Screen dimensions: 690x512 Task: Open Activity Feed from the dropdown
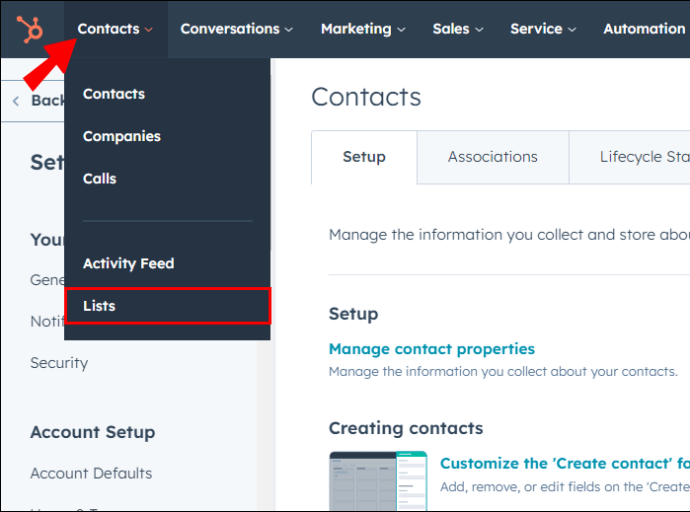128,263
